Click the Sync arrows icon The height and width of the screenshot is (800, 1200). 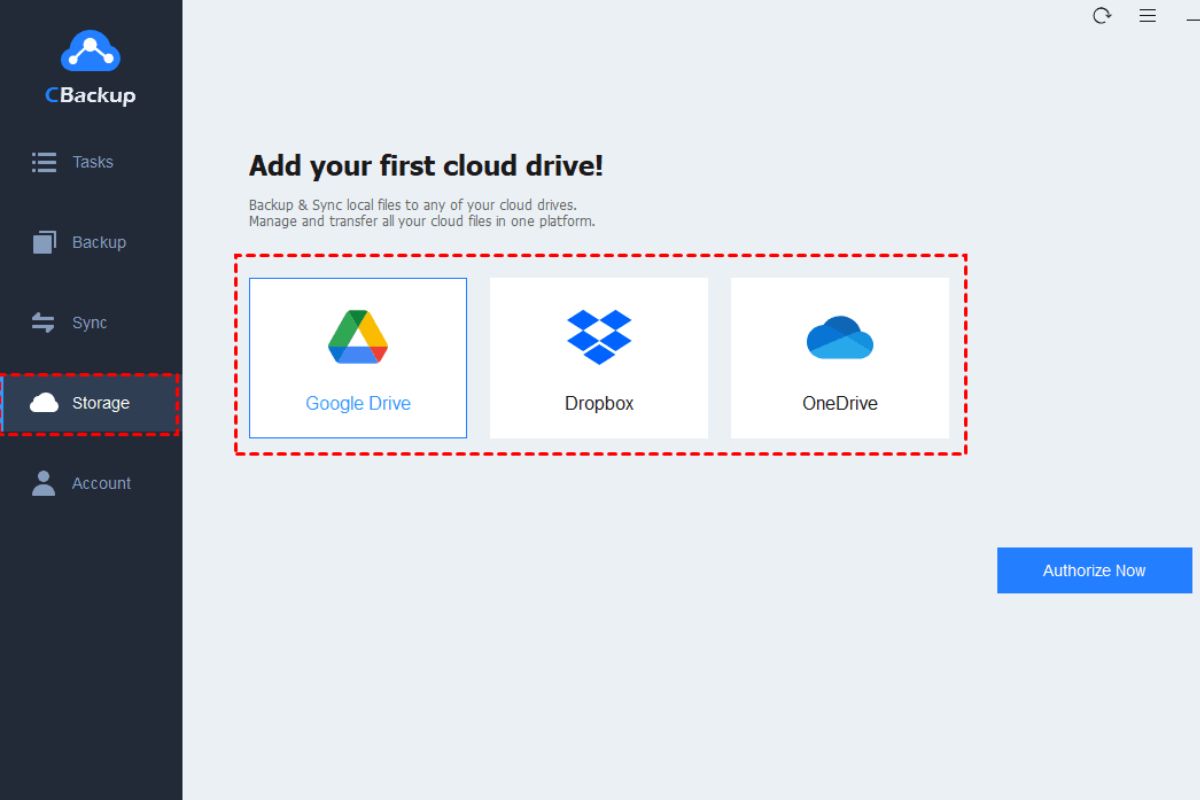[43, 323]
